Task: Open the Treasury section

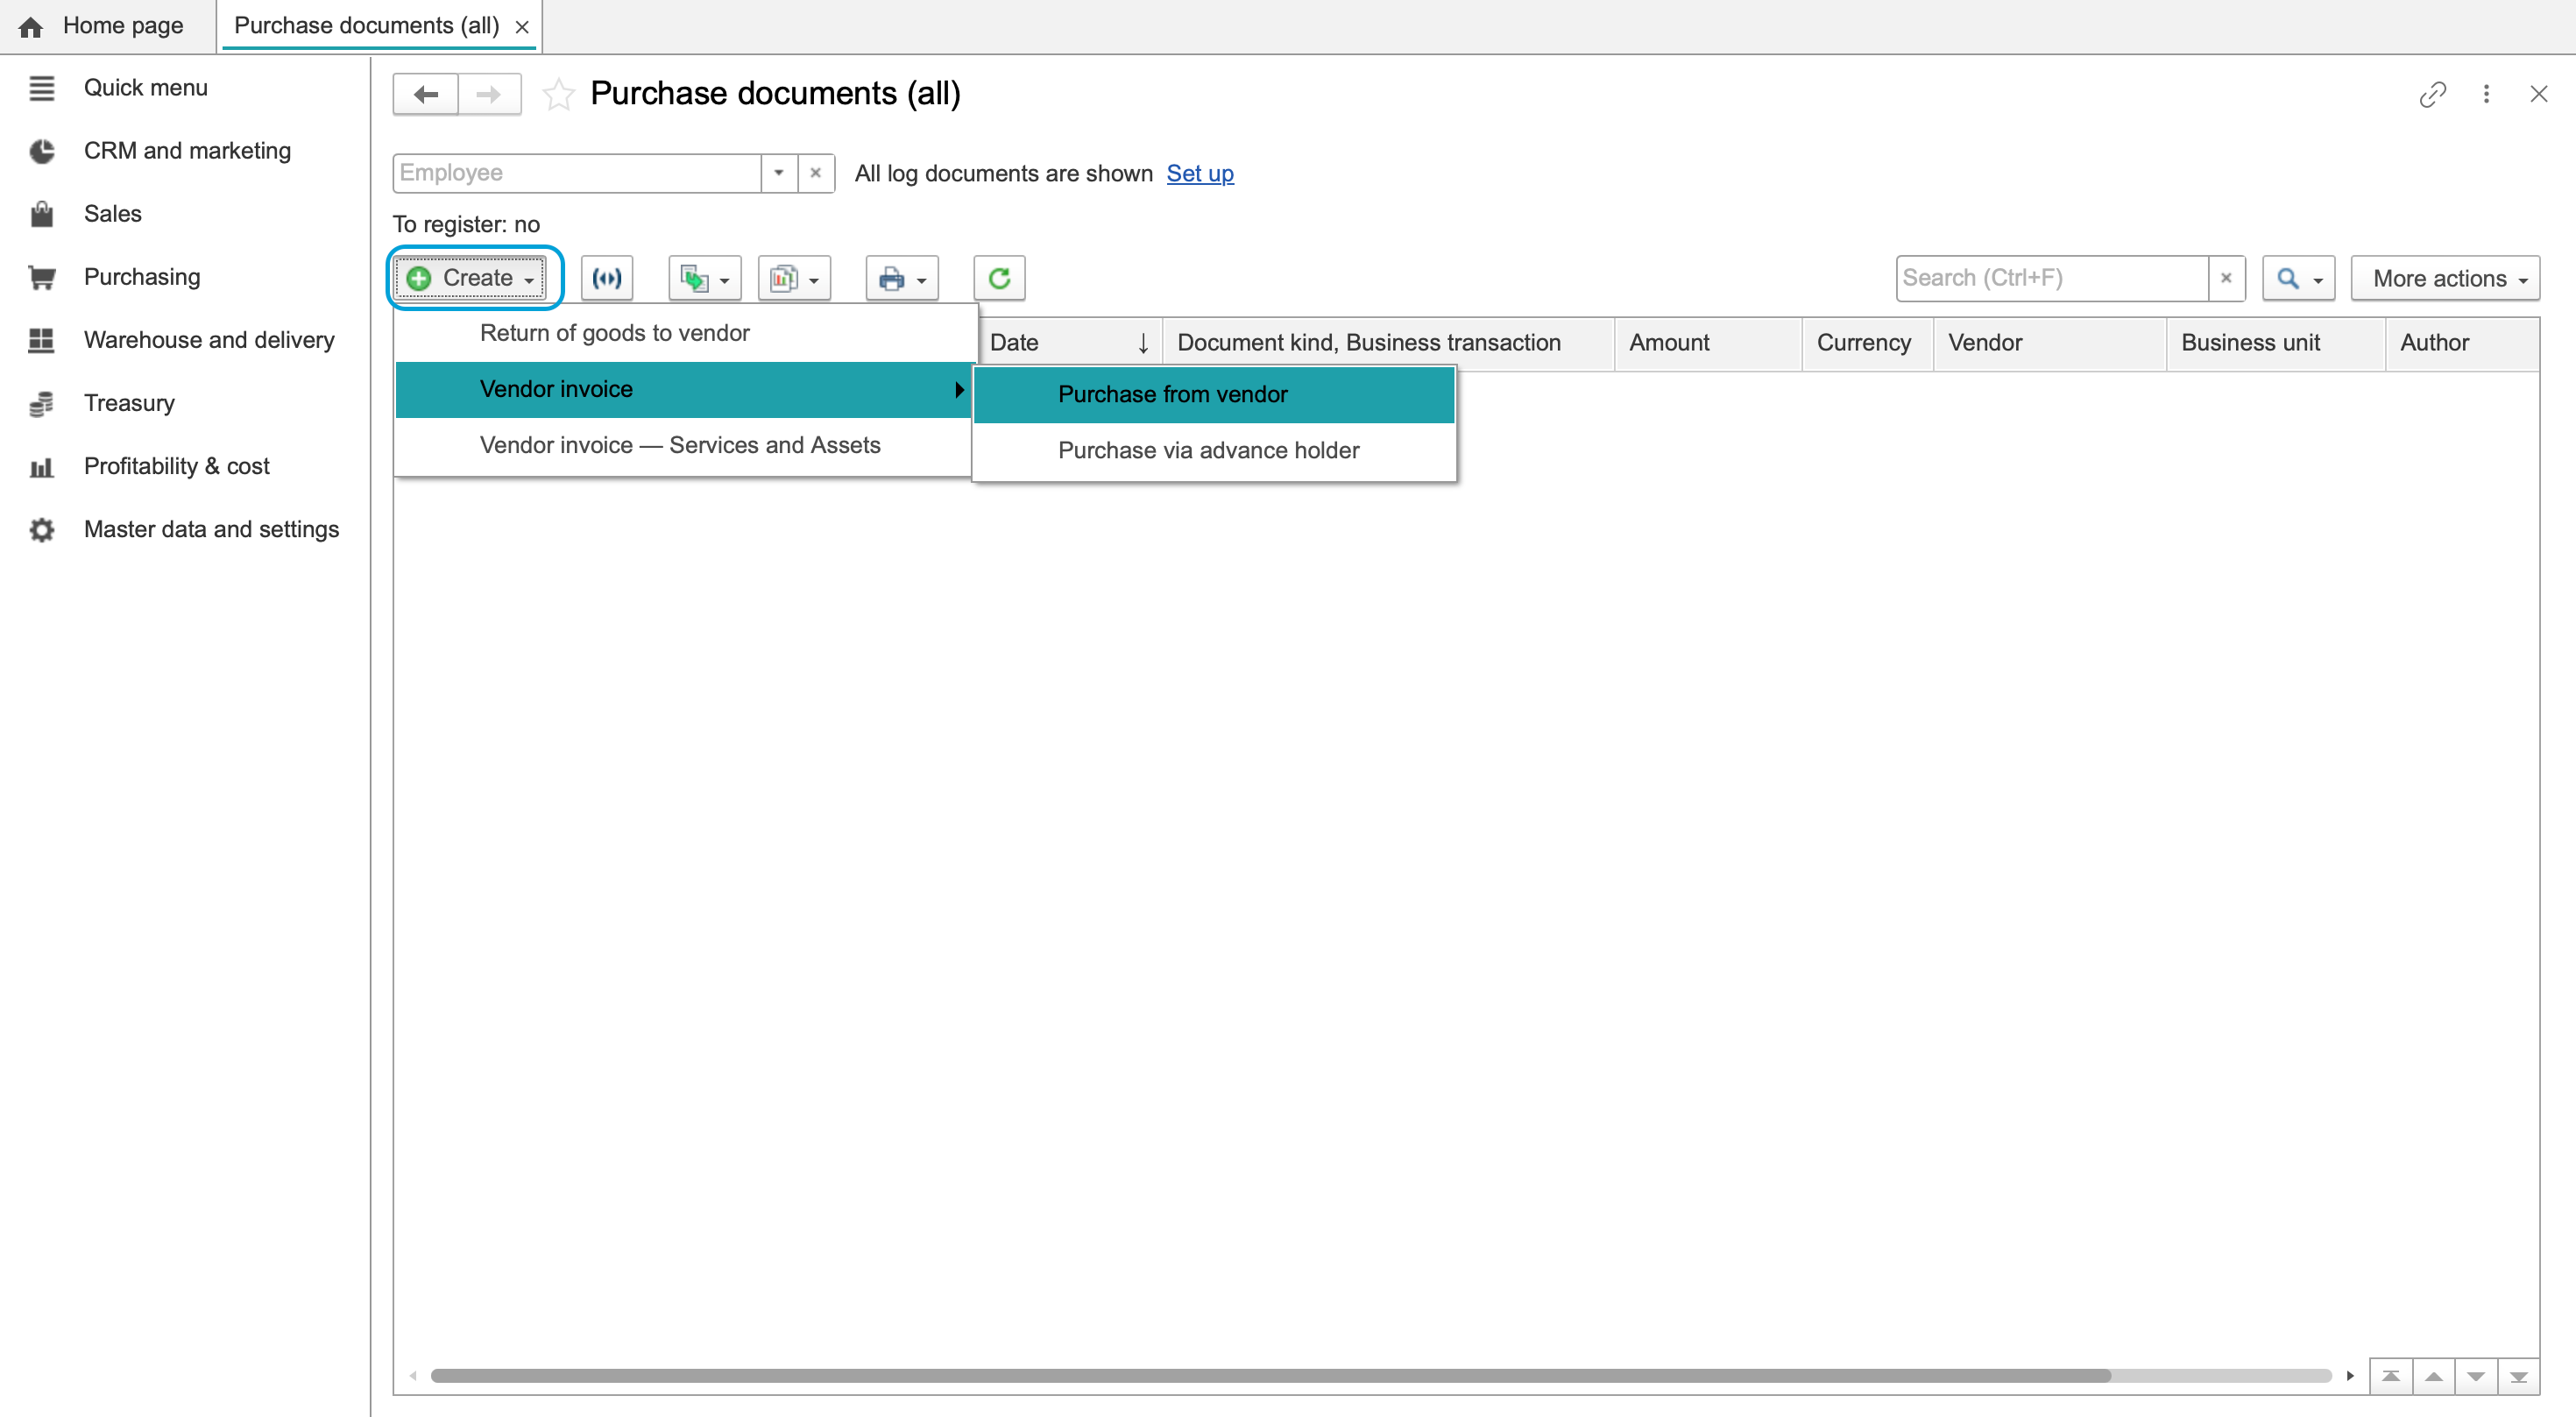Action: (129, 403)
